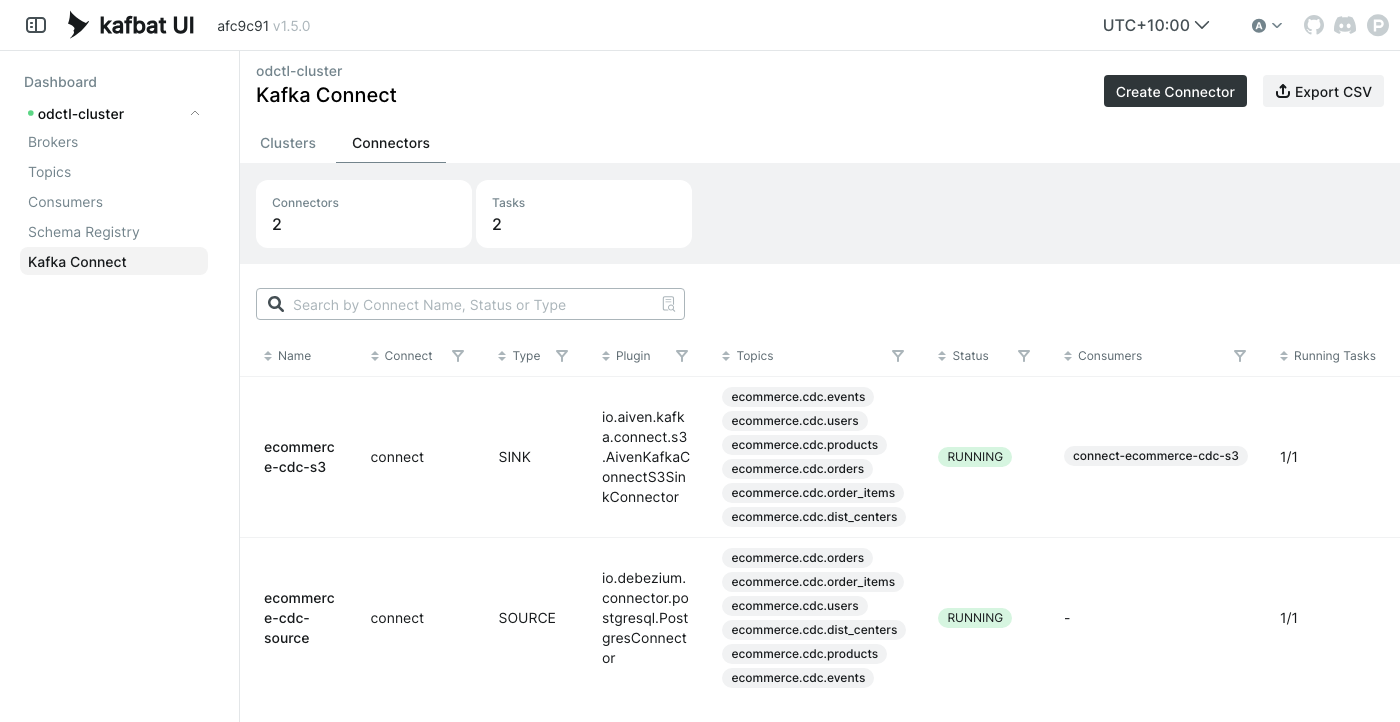
Task: Click the Connectors count card
Action: click(x=364, y=214)
